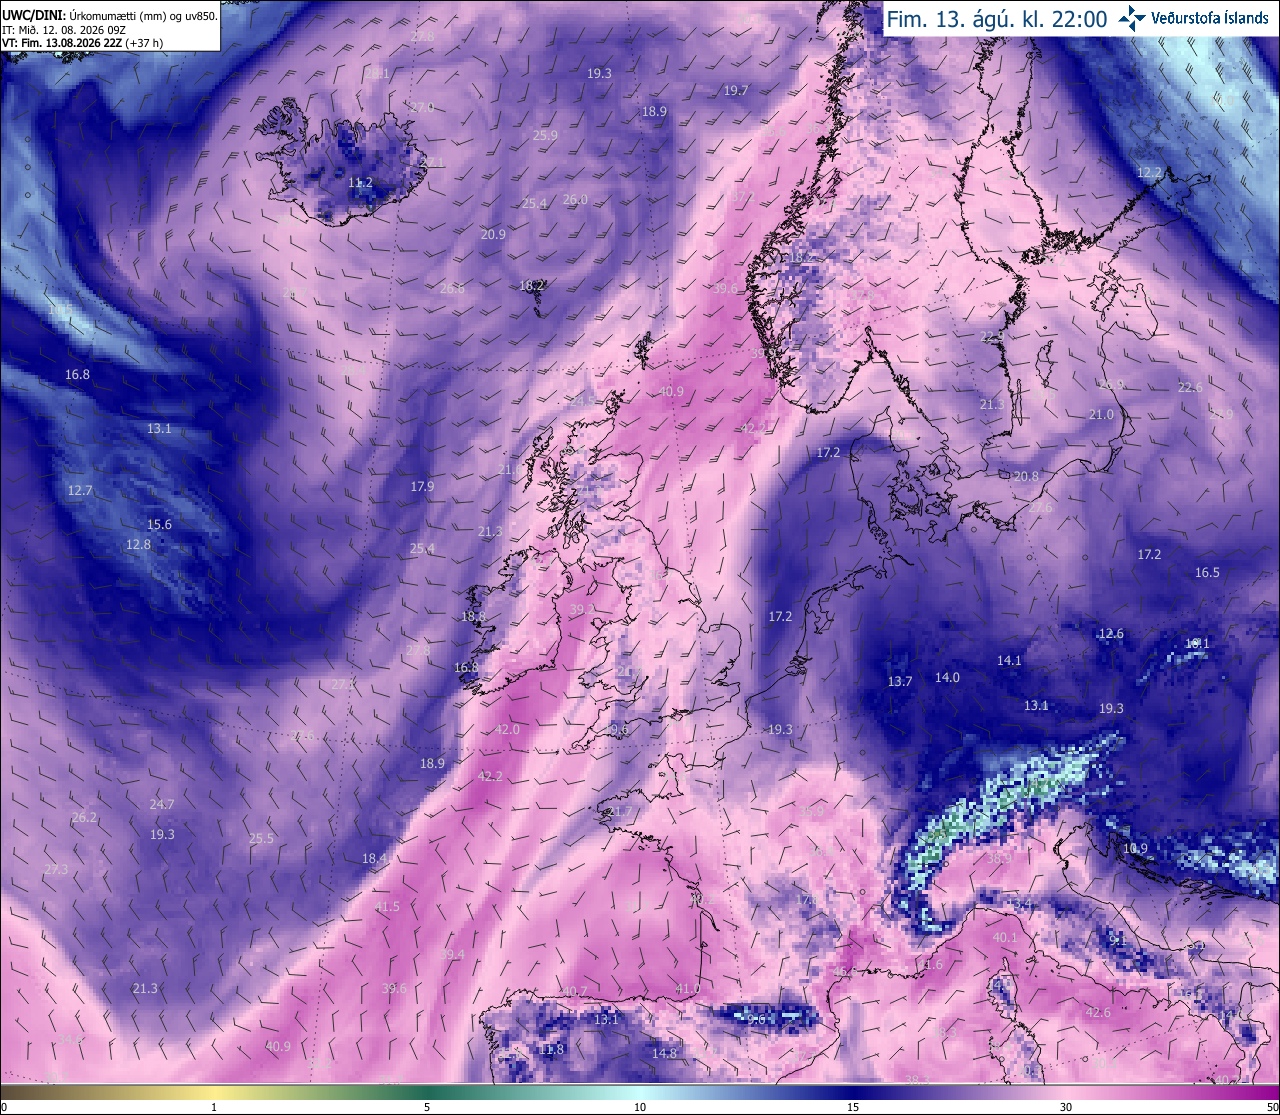Click the 9.0 value over the Pyrenees
Viewport: 1280px width, 1115px height.
point(757,1019)
